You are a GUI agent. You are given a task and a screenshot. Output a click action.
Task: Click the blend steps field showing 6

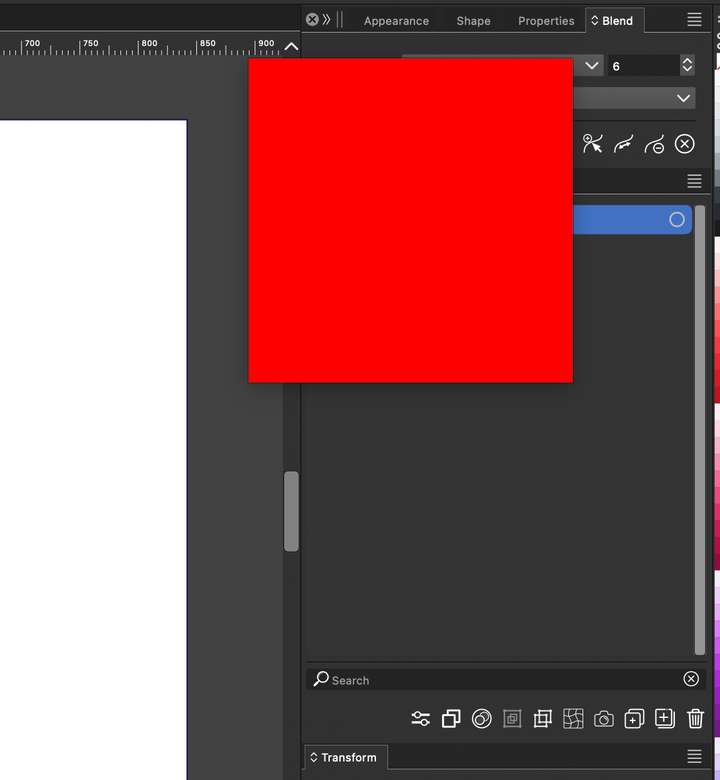[x=643, y=66]
